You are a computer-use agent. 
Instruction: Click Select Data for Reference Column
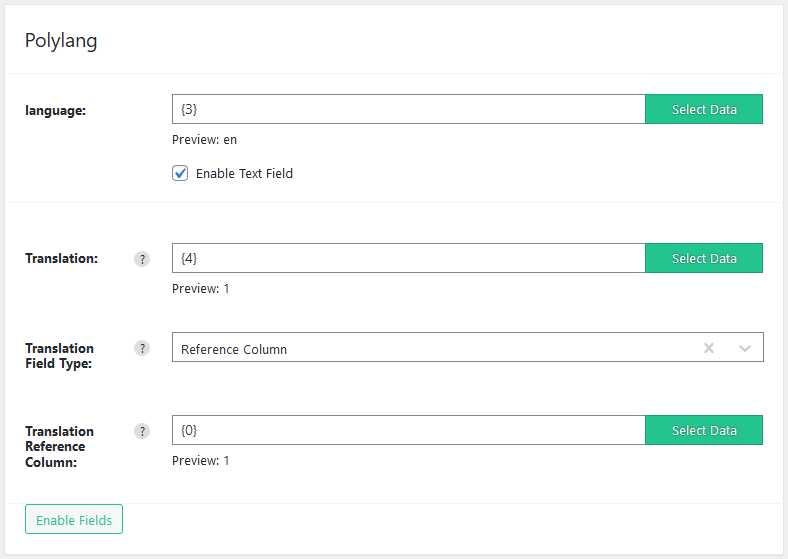(704, 430)
